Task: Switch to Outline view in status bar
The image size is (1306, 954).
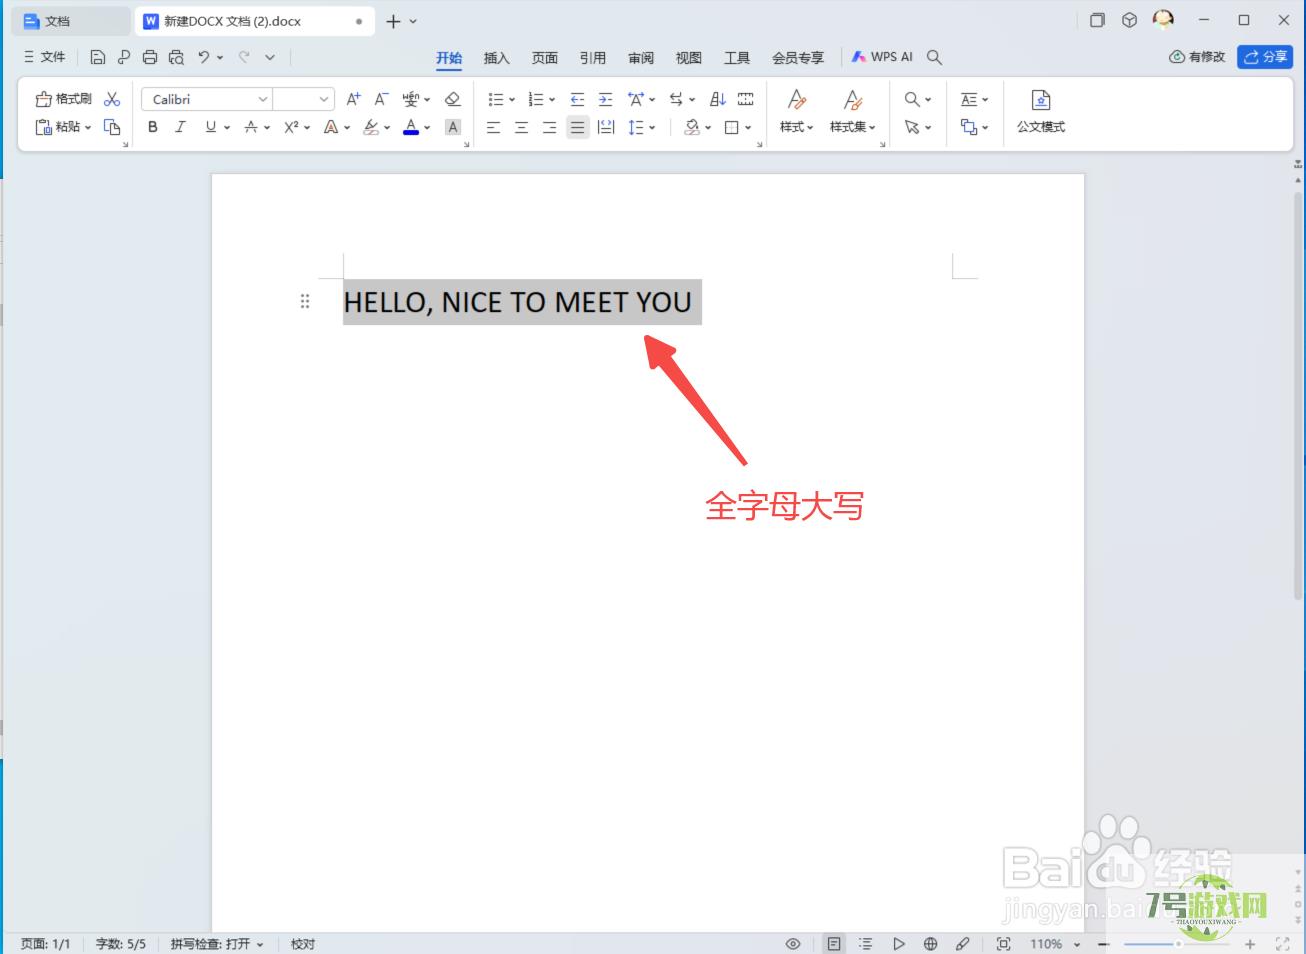Action: click(x=866, y=944)
